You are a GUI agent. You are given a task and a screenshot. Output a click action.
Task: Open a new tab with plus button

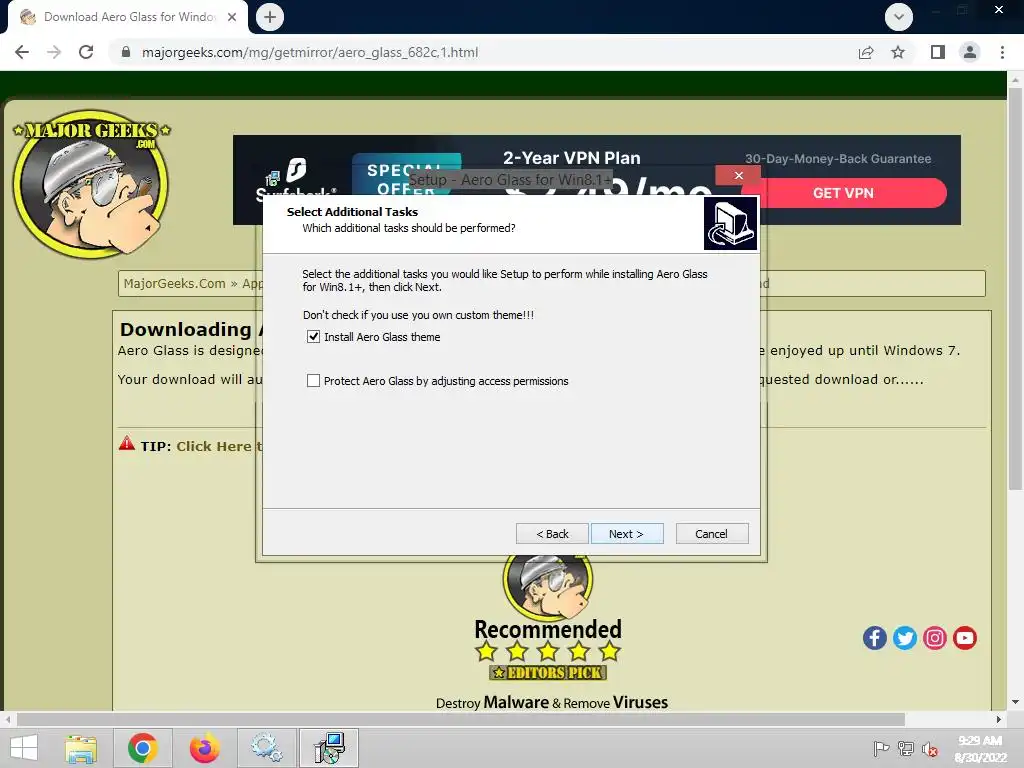click(270, 17)
